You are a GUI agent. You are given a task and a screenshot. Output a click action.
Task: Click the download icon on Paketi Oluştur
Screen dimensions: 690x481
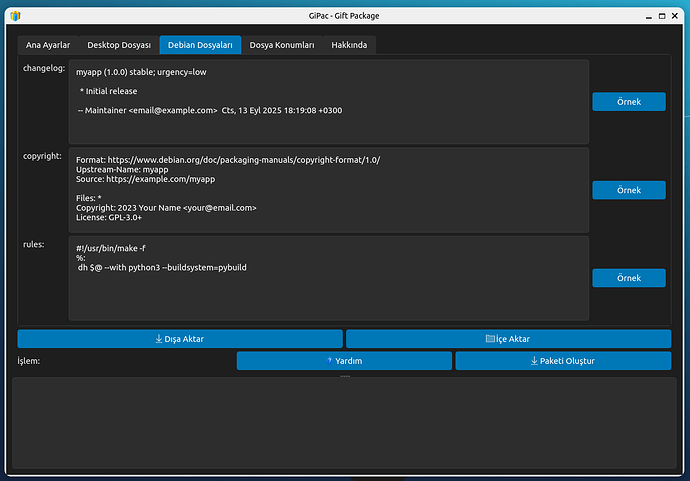pos(534,360)
